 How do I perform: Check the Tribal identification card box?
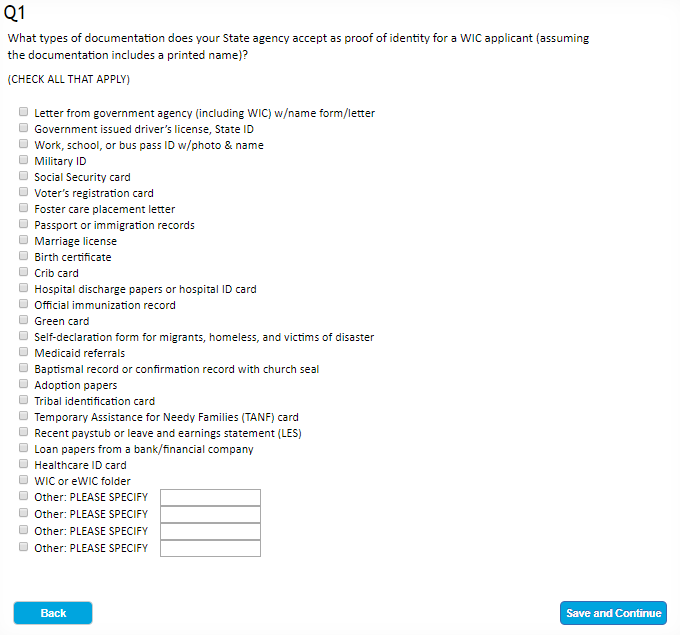[23, 400]
